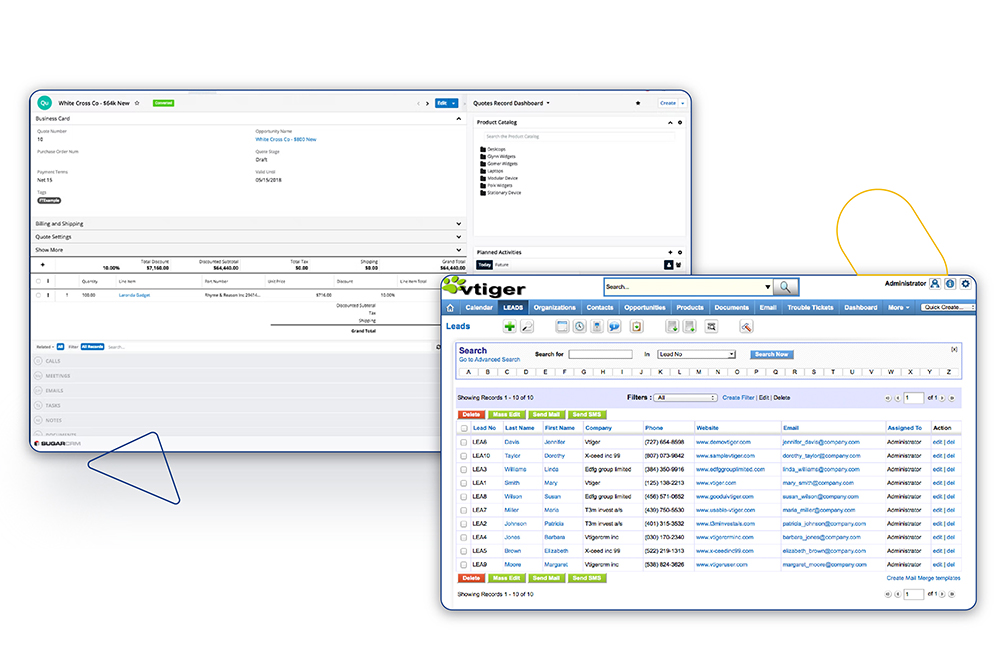This screenshot has width=1000, height=667.
Task: Click the Edit button on SugarCRM quote
Action: pos(442,103)
